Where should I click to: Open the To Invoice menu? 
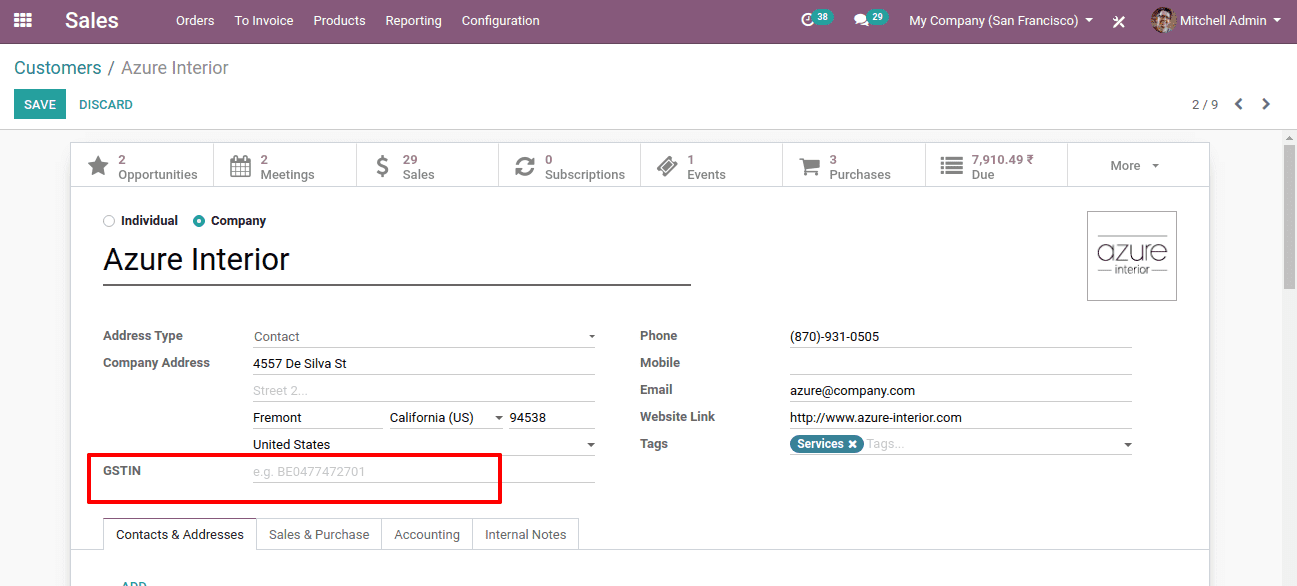point(264,20)
